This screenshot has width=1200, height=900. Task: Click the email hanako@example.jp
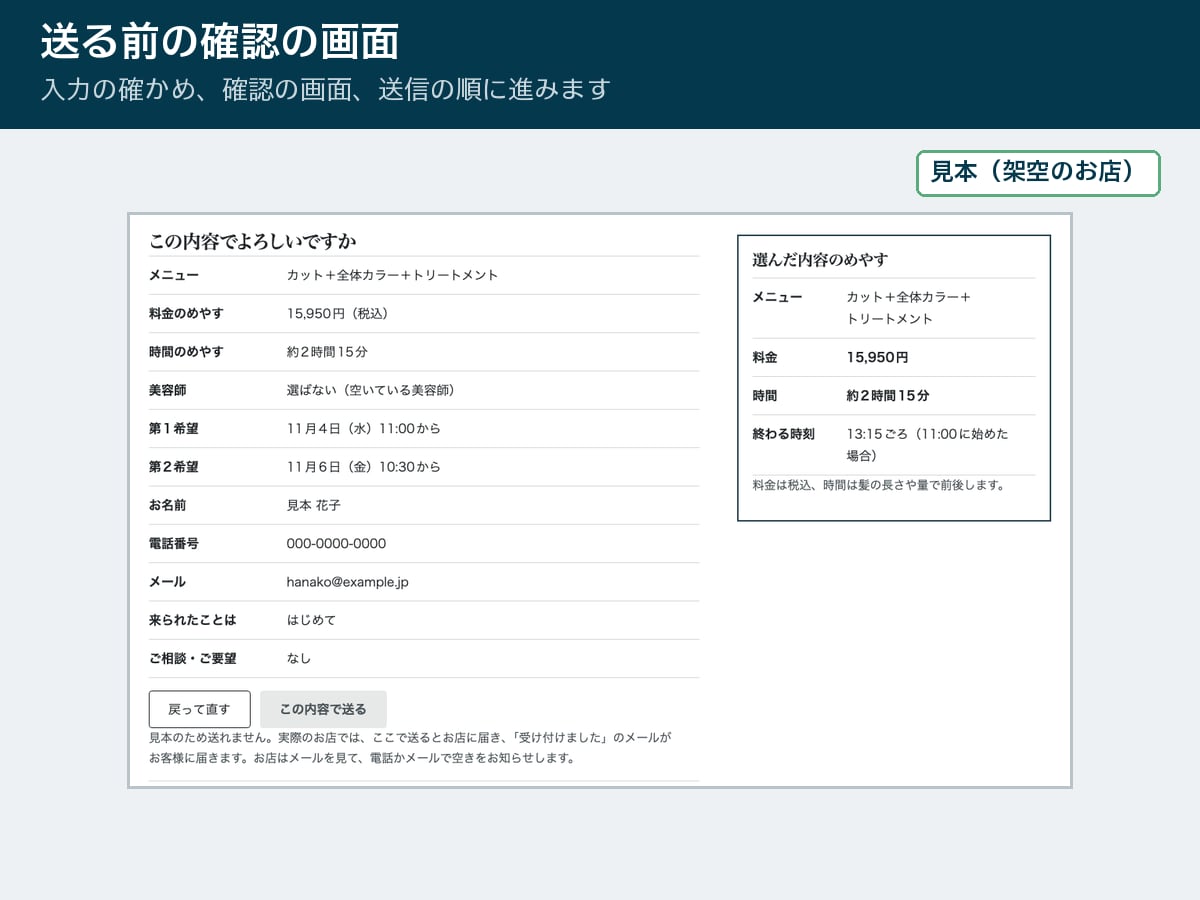pyautogui.click(x=348, y=582)
